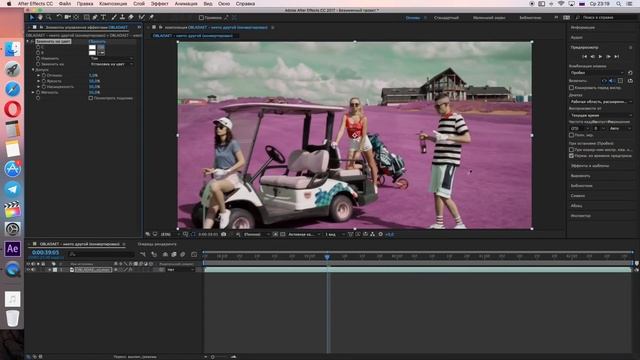The height and width of the screenshot is (360, 640).
Task: Expand the Info panel
Action: (x=582, y=27)
